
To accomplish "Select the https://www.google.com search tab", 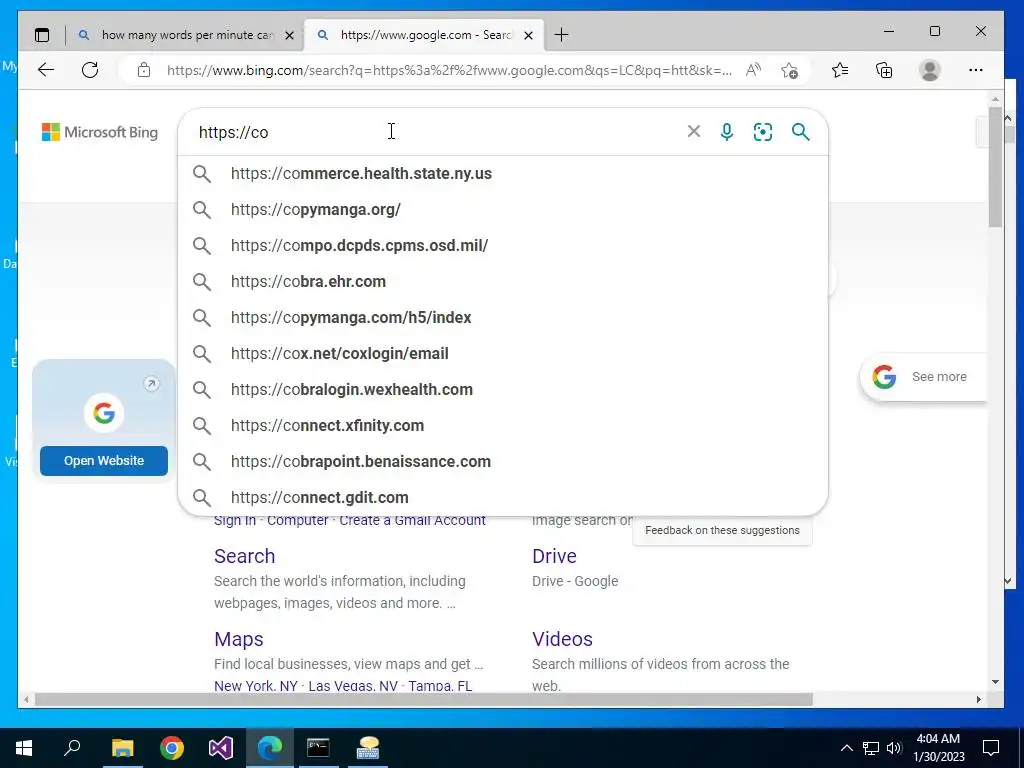I will 424,35.
